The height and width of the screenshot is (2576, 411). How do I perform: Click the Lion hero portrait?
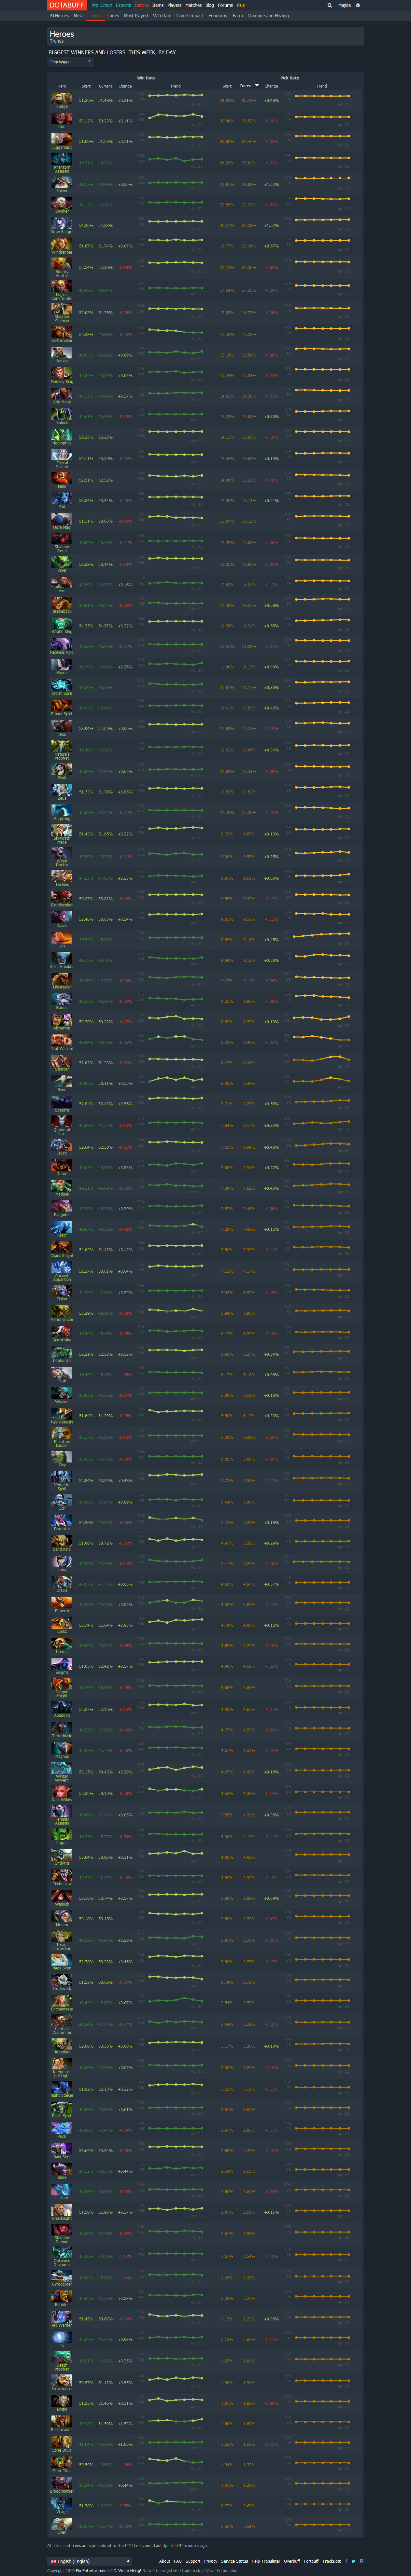click(61, 119)
